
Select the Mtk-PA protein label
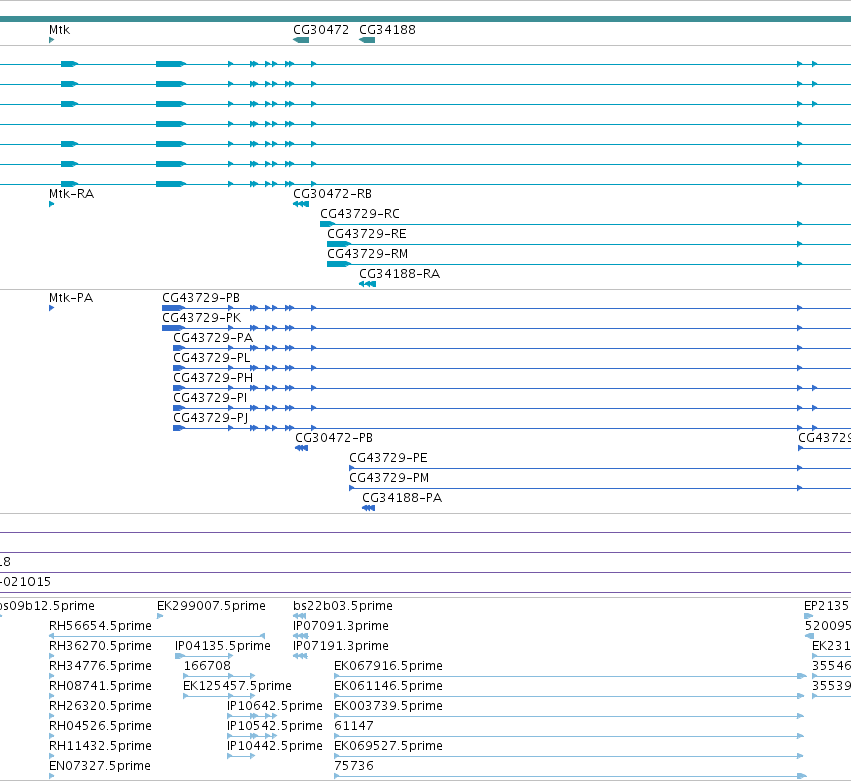pyautogui.click(x=71, y=298)
